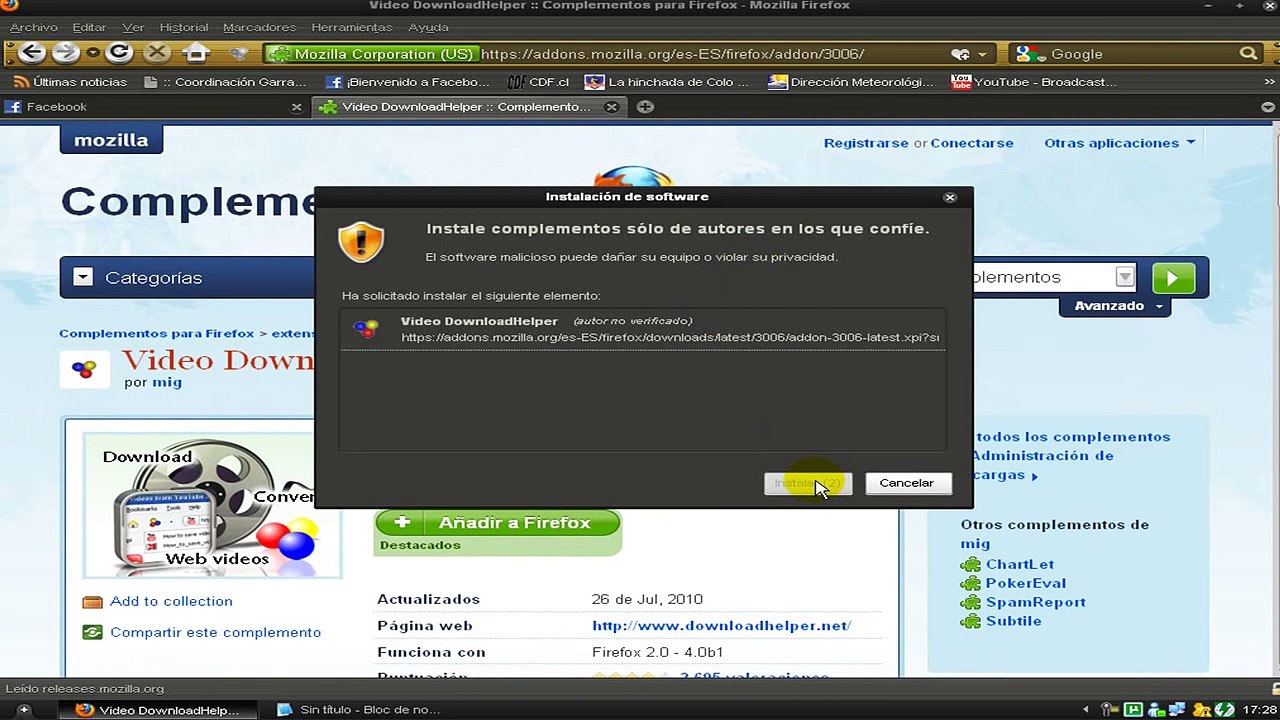Open the Archivo menu
The width and height of the screenshot is (1280, 720).
click(33, 27)
